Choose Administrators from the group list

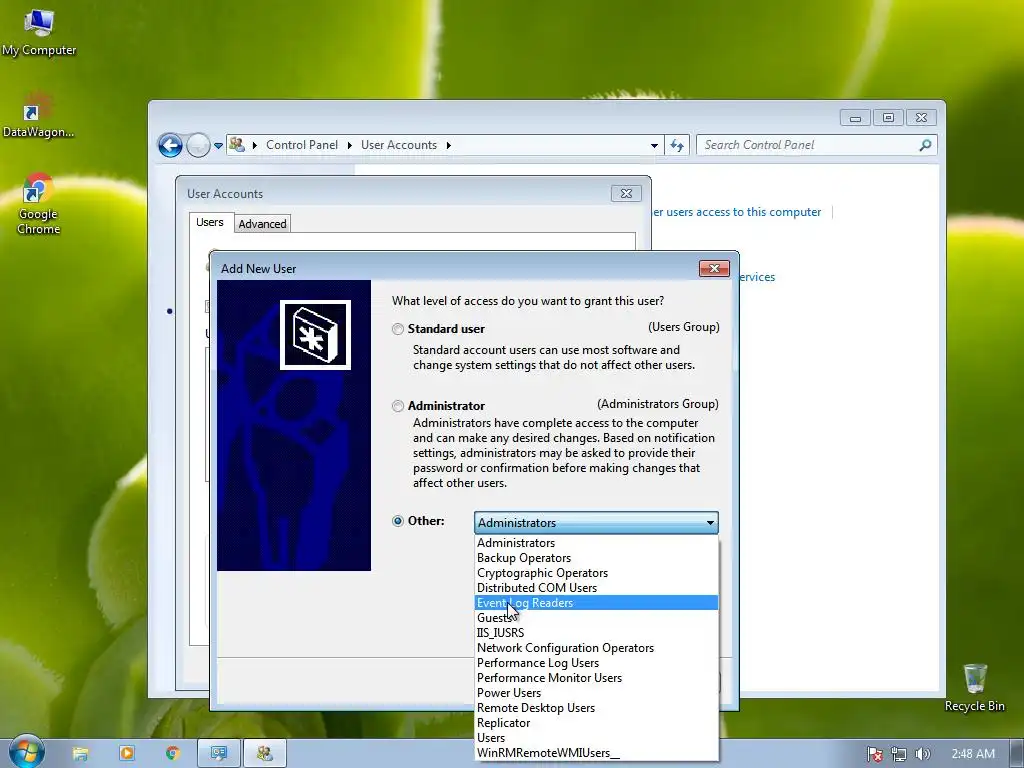tap(596, 543)
